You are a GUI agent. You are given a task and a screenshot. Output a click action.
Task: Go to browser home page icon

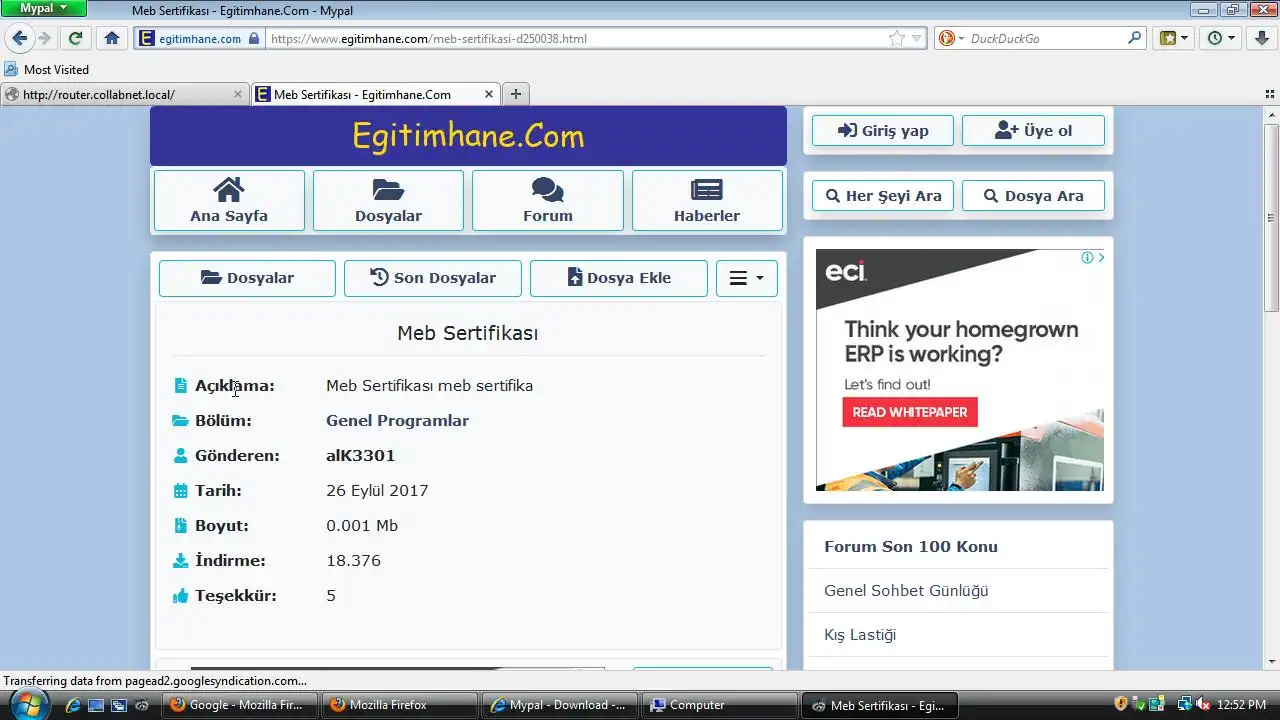point(112,39)
